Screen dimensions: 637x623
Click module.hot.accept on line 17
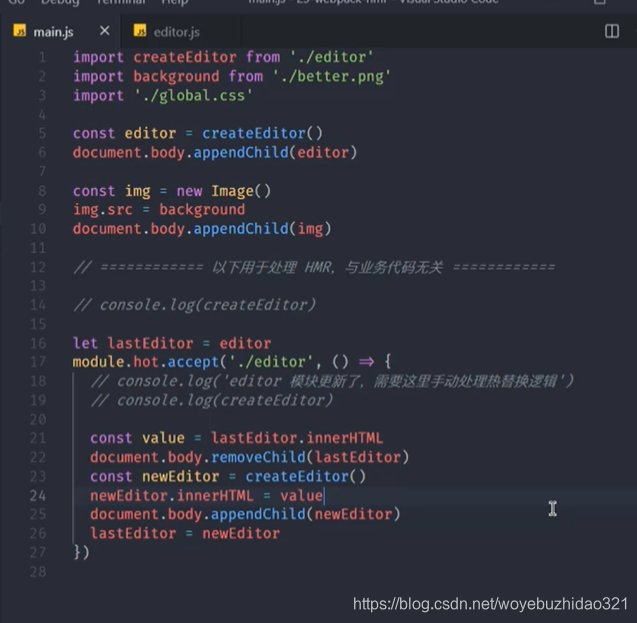point(146,362)
